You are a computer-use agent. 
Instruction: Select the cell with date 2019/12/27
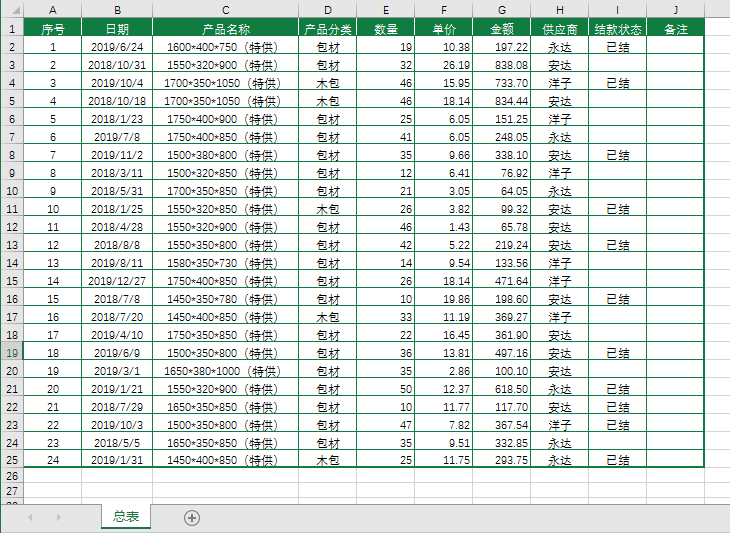[x=117, y=281]
